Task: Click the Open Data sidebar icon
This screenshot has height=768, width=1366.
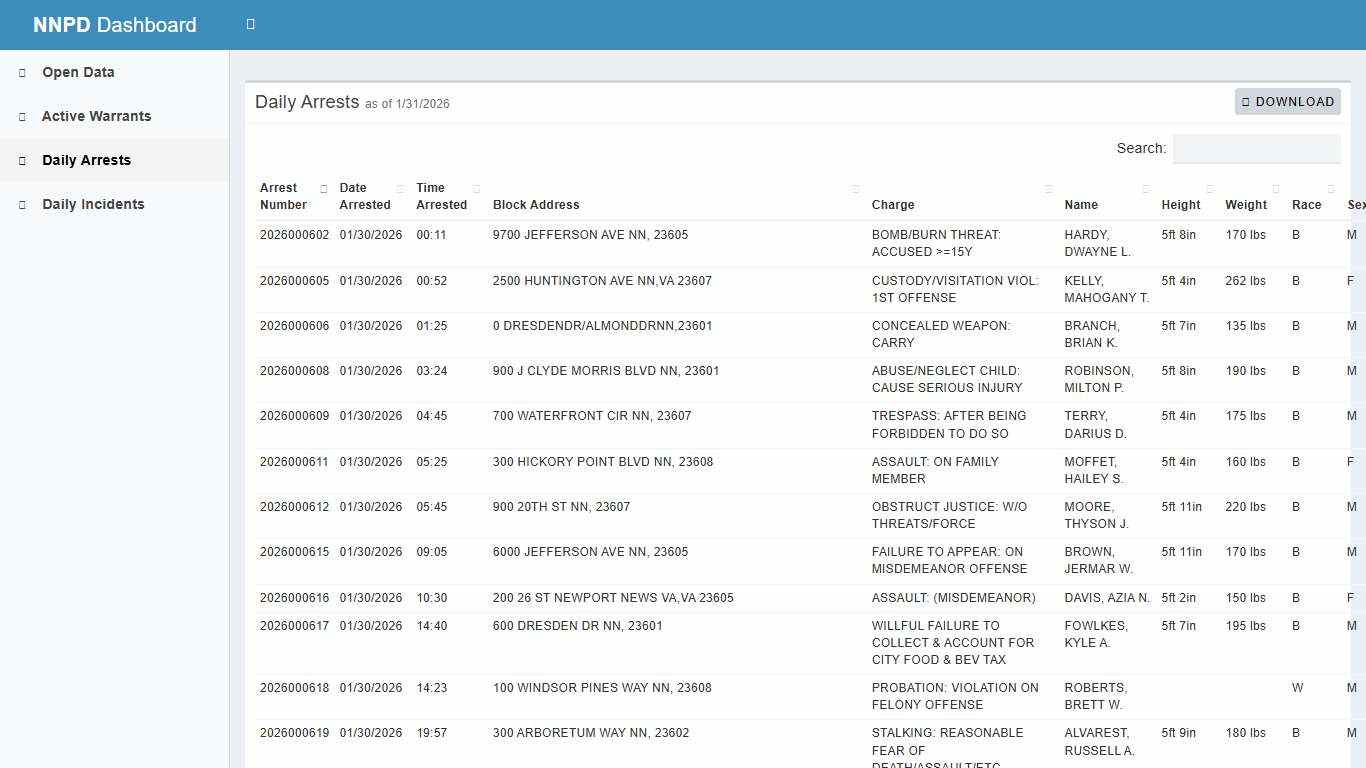Action: coord(20,72)
